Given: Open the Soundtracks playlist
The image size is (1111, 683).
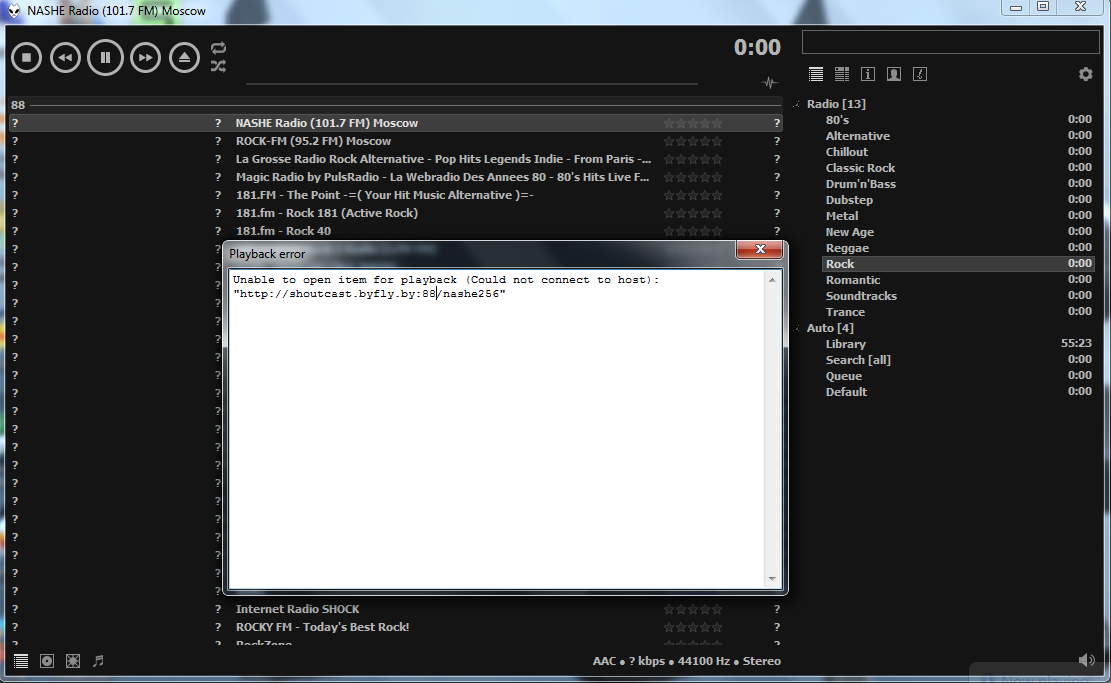Looking at the screenshot, I should coord(958,296).
